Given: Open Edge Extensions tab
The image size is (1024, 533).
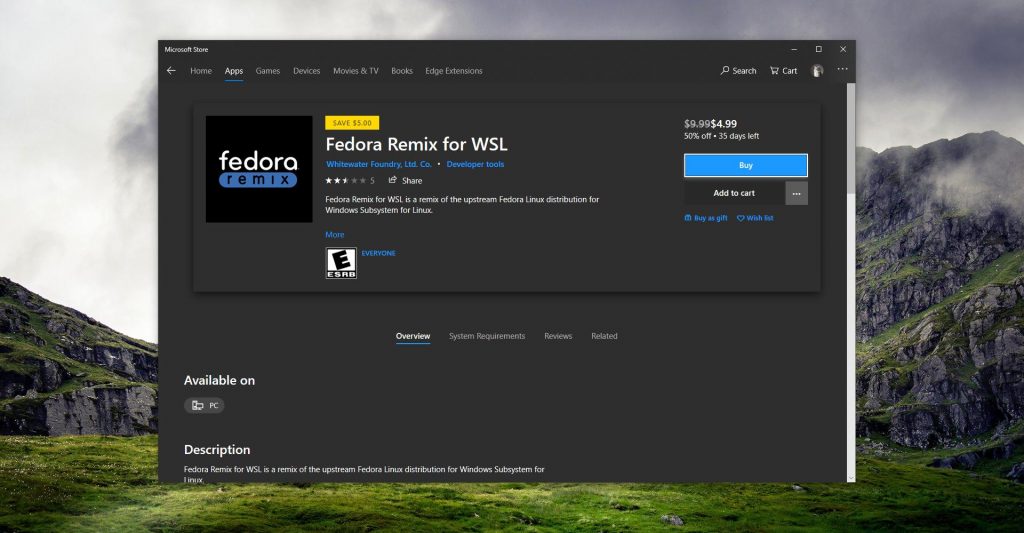Looking at the screenshot, I should (x=454, y=71).
